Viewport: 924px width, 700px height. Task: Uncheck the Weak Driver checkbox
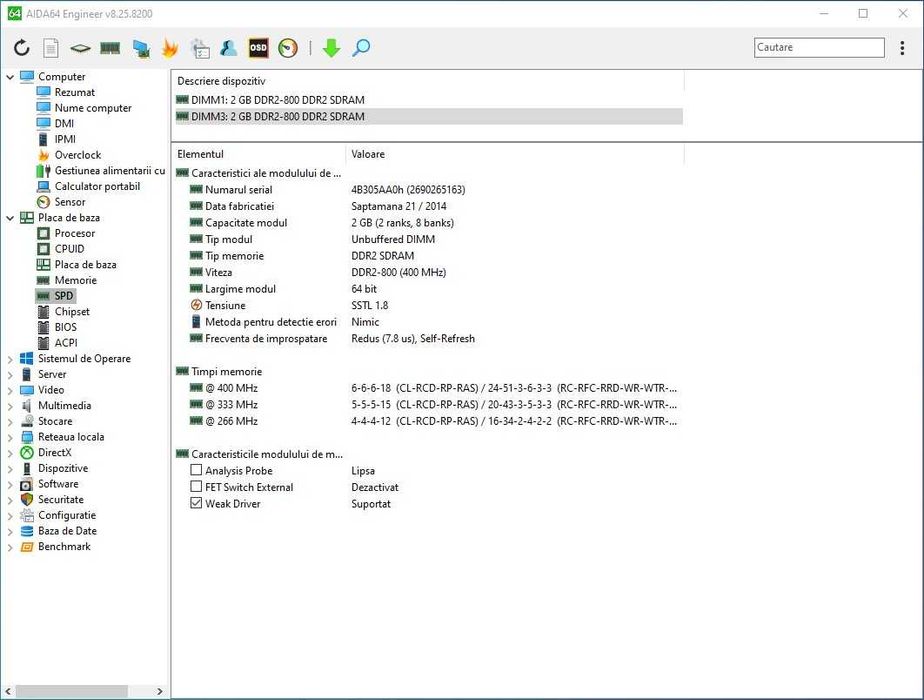pyautogui.click(x=196, y=503)
